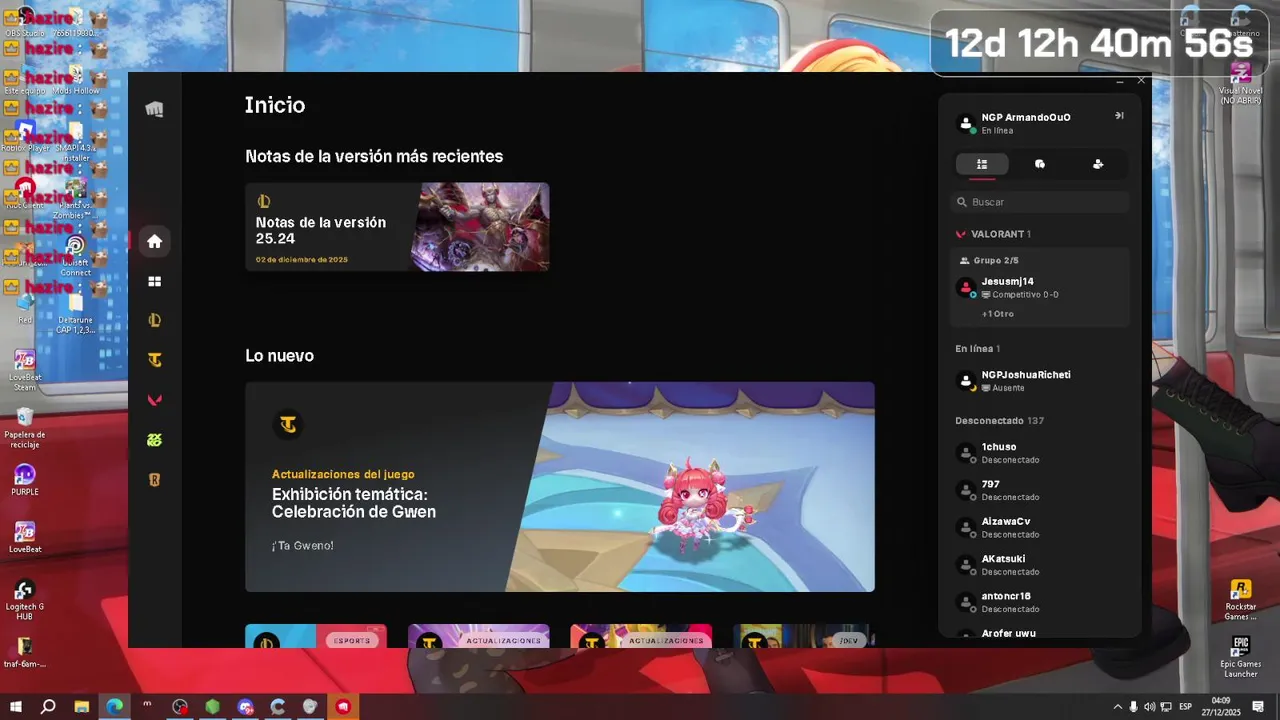Click League icon on the patch notes card

[x=264, y=201]
